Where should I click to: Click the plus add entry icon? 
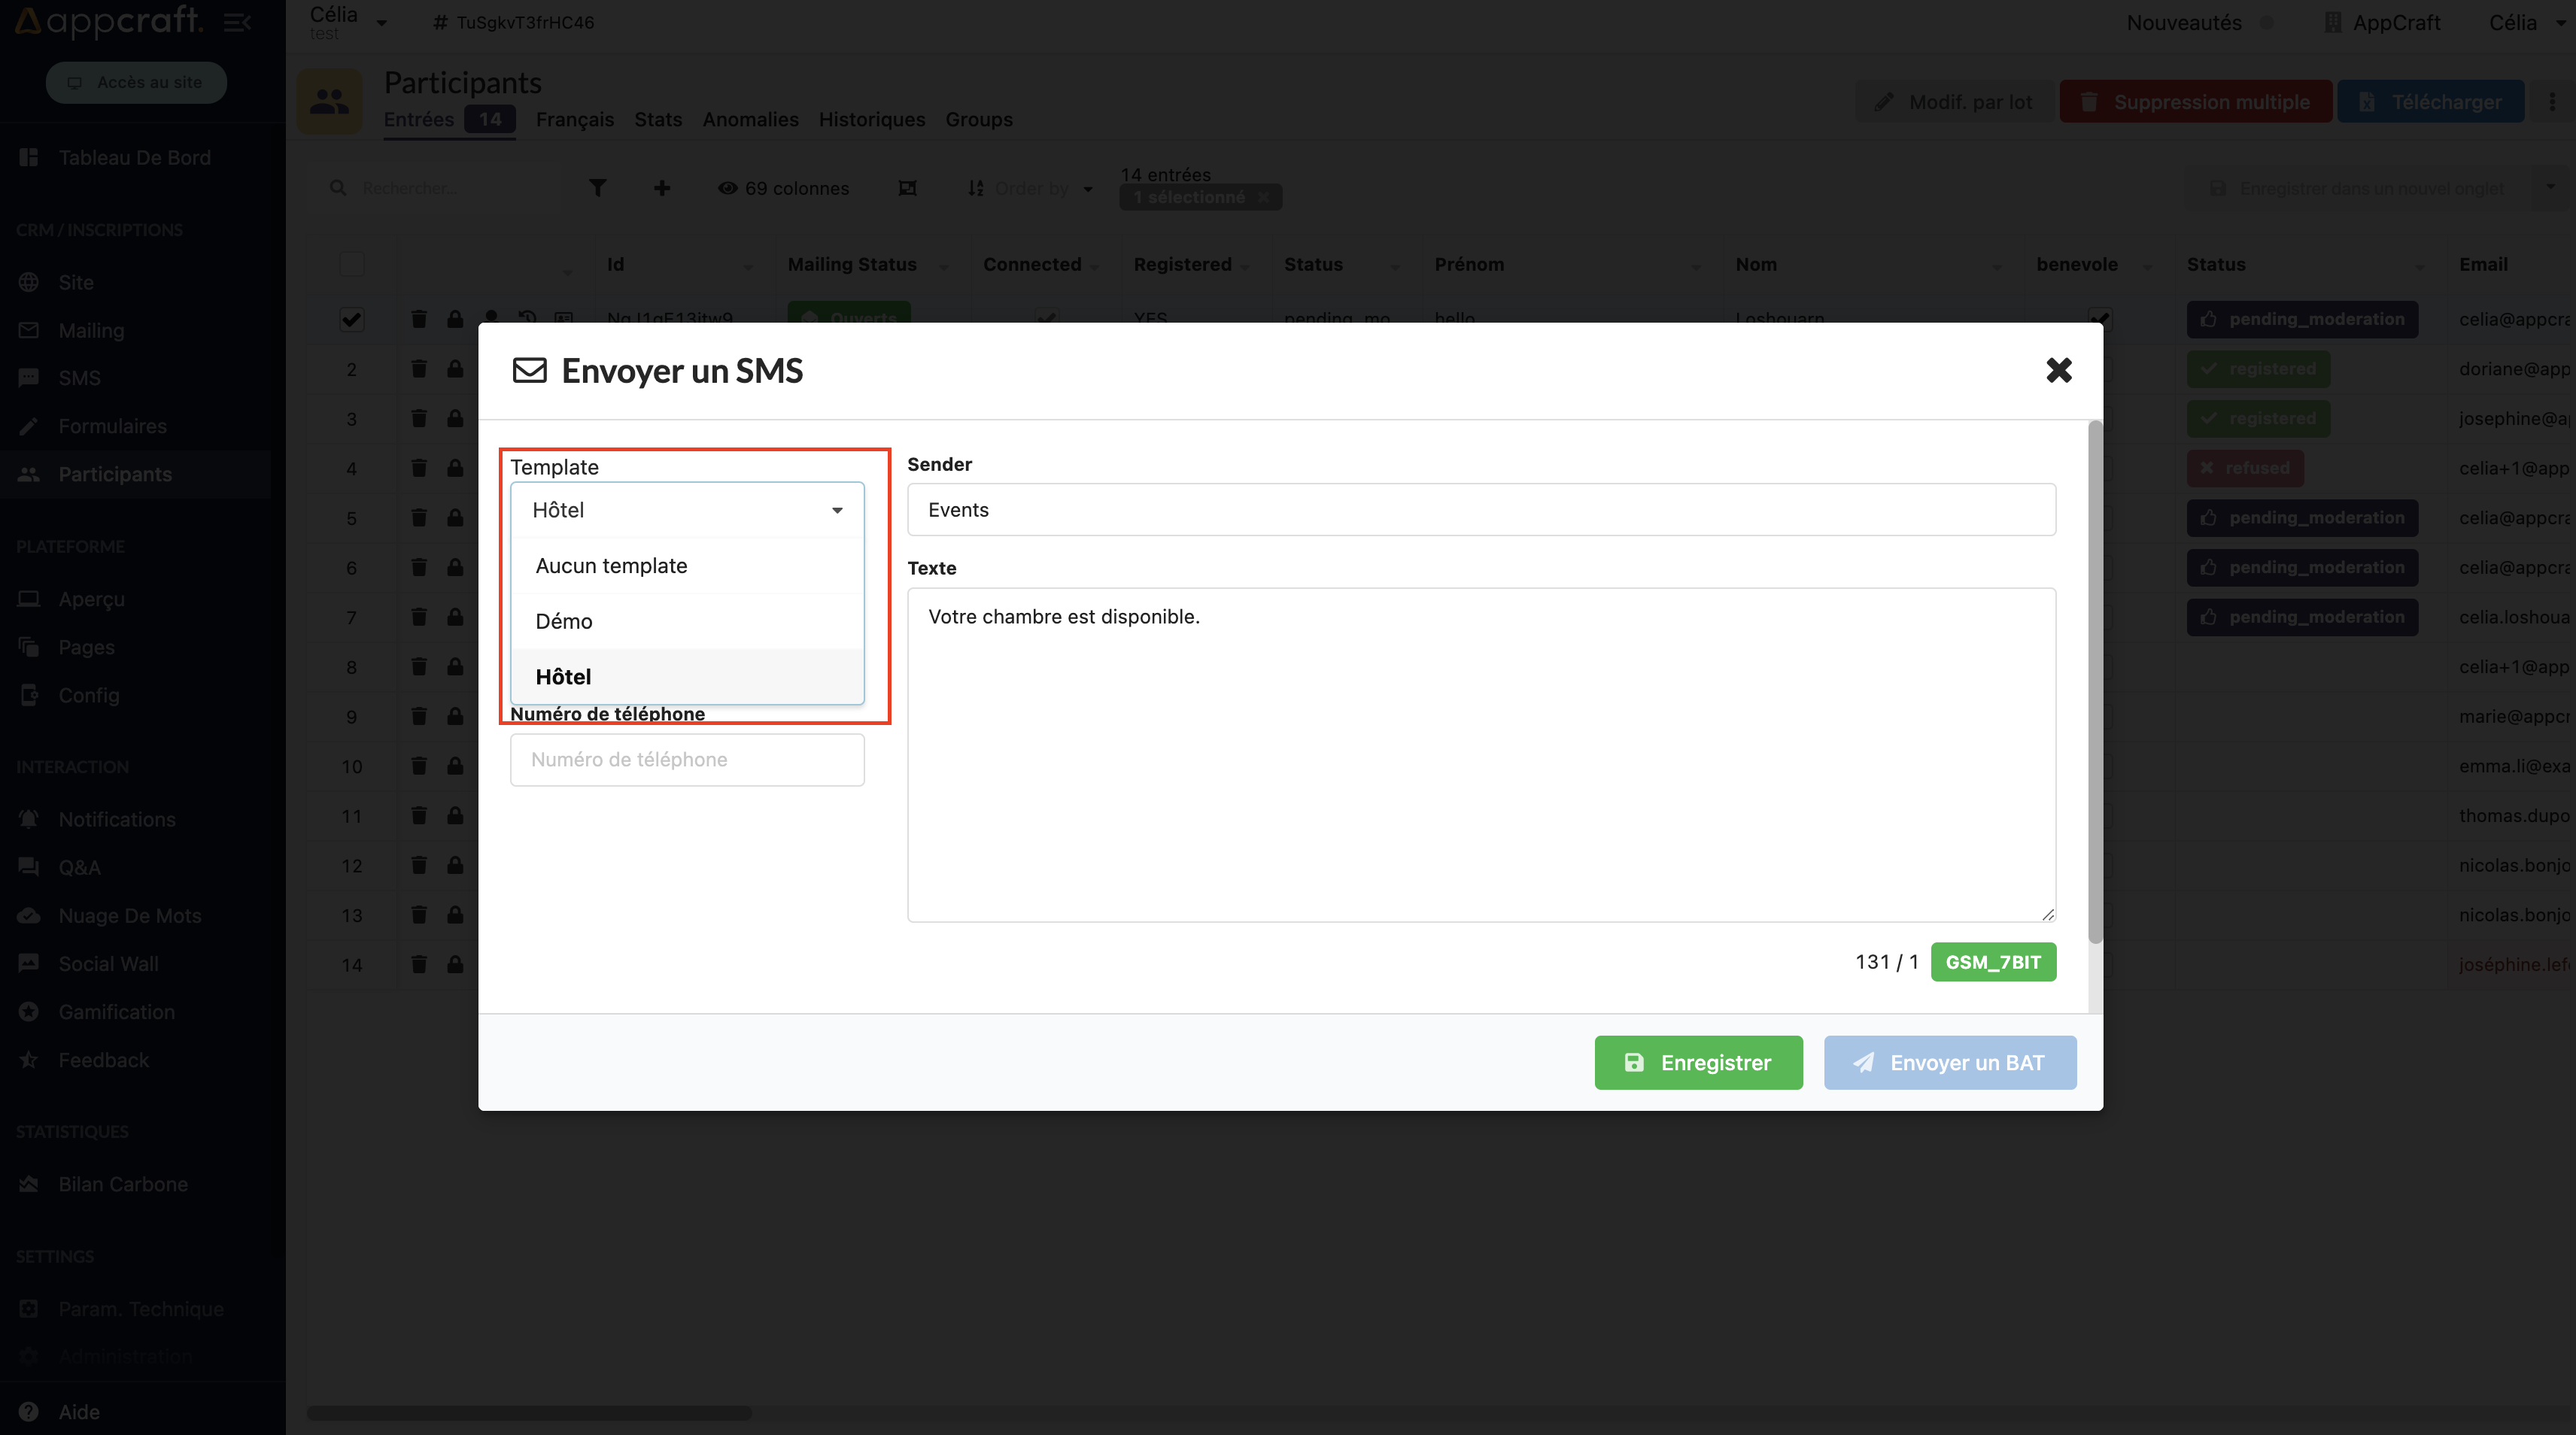pos(662,188)
